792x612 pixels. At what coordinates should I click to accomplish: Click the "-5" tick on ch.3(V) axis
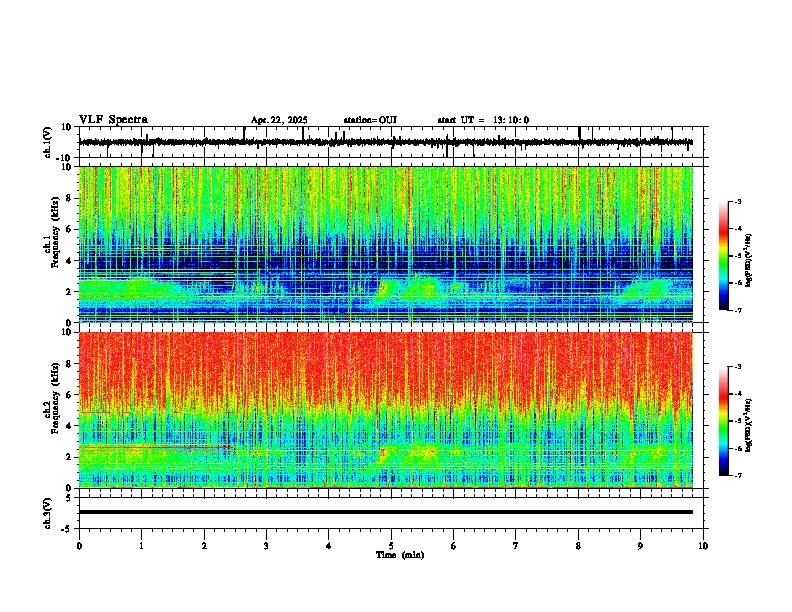[x=68, y=529]
